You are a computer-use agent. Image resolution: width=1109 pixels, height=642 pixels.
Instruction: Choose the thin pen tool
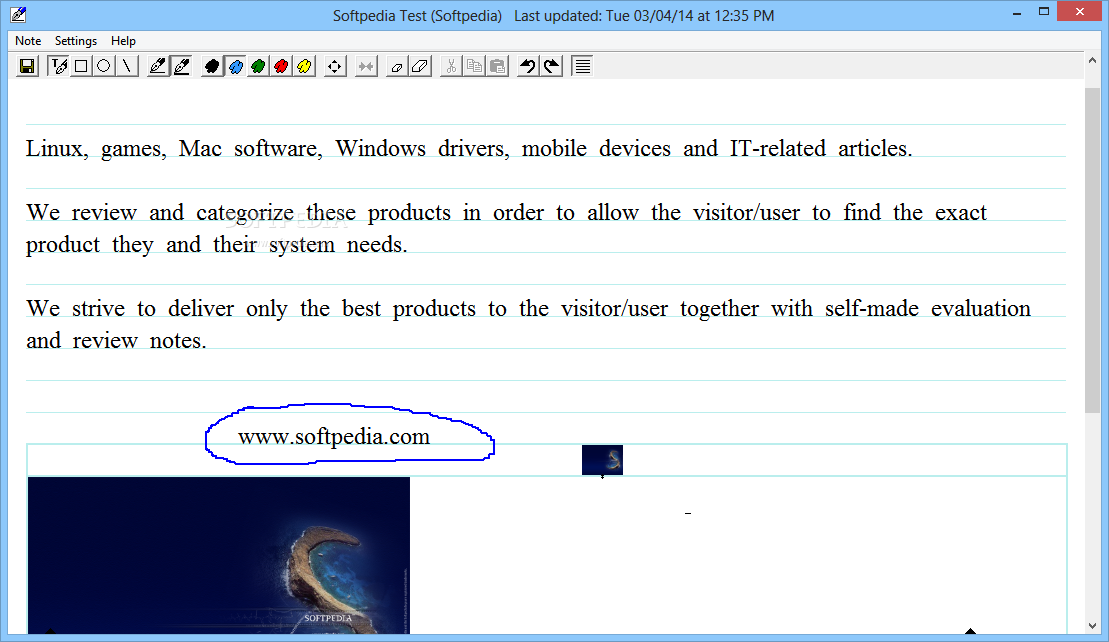point(158,66)
